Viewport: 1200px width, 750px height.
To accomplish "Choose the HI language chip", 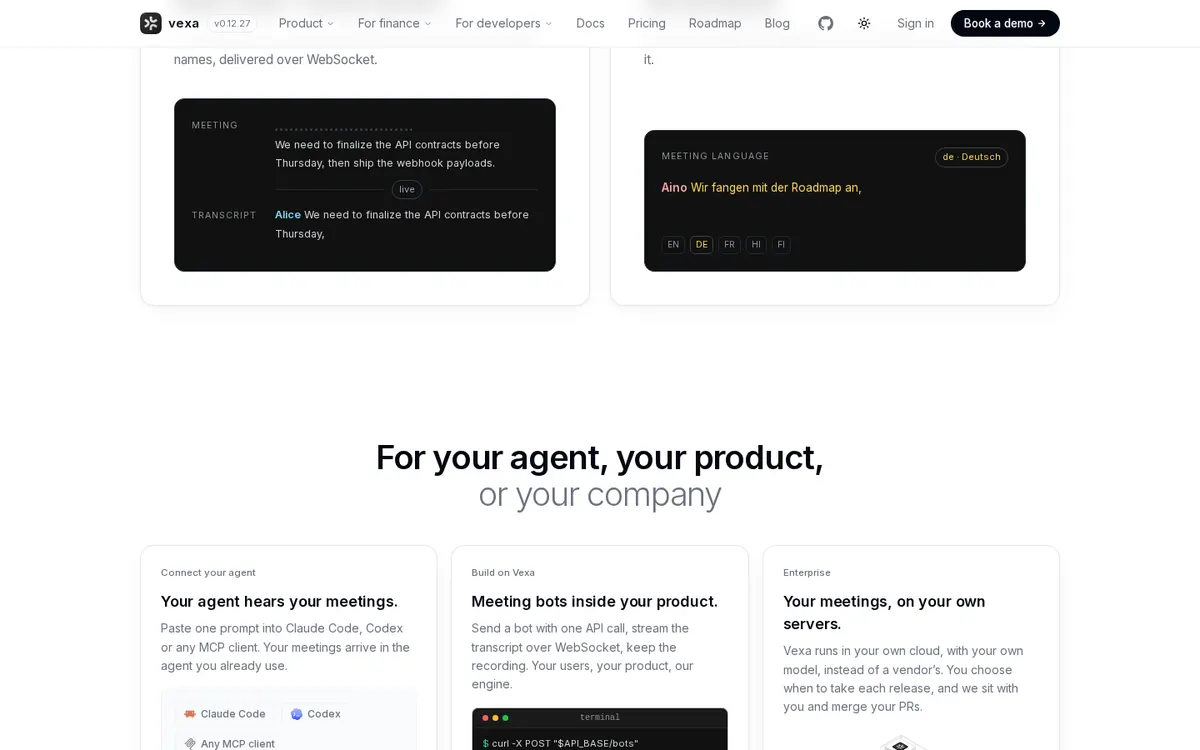I will pos(756,245).
